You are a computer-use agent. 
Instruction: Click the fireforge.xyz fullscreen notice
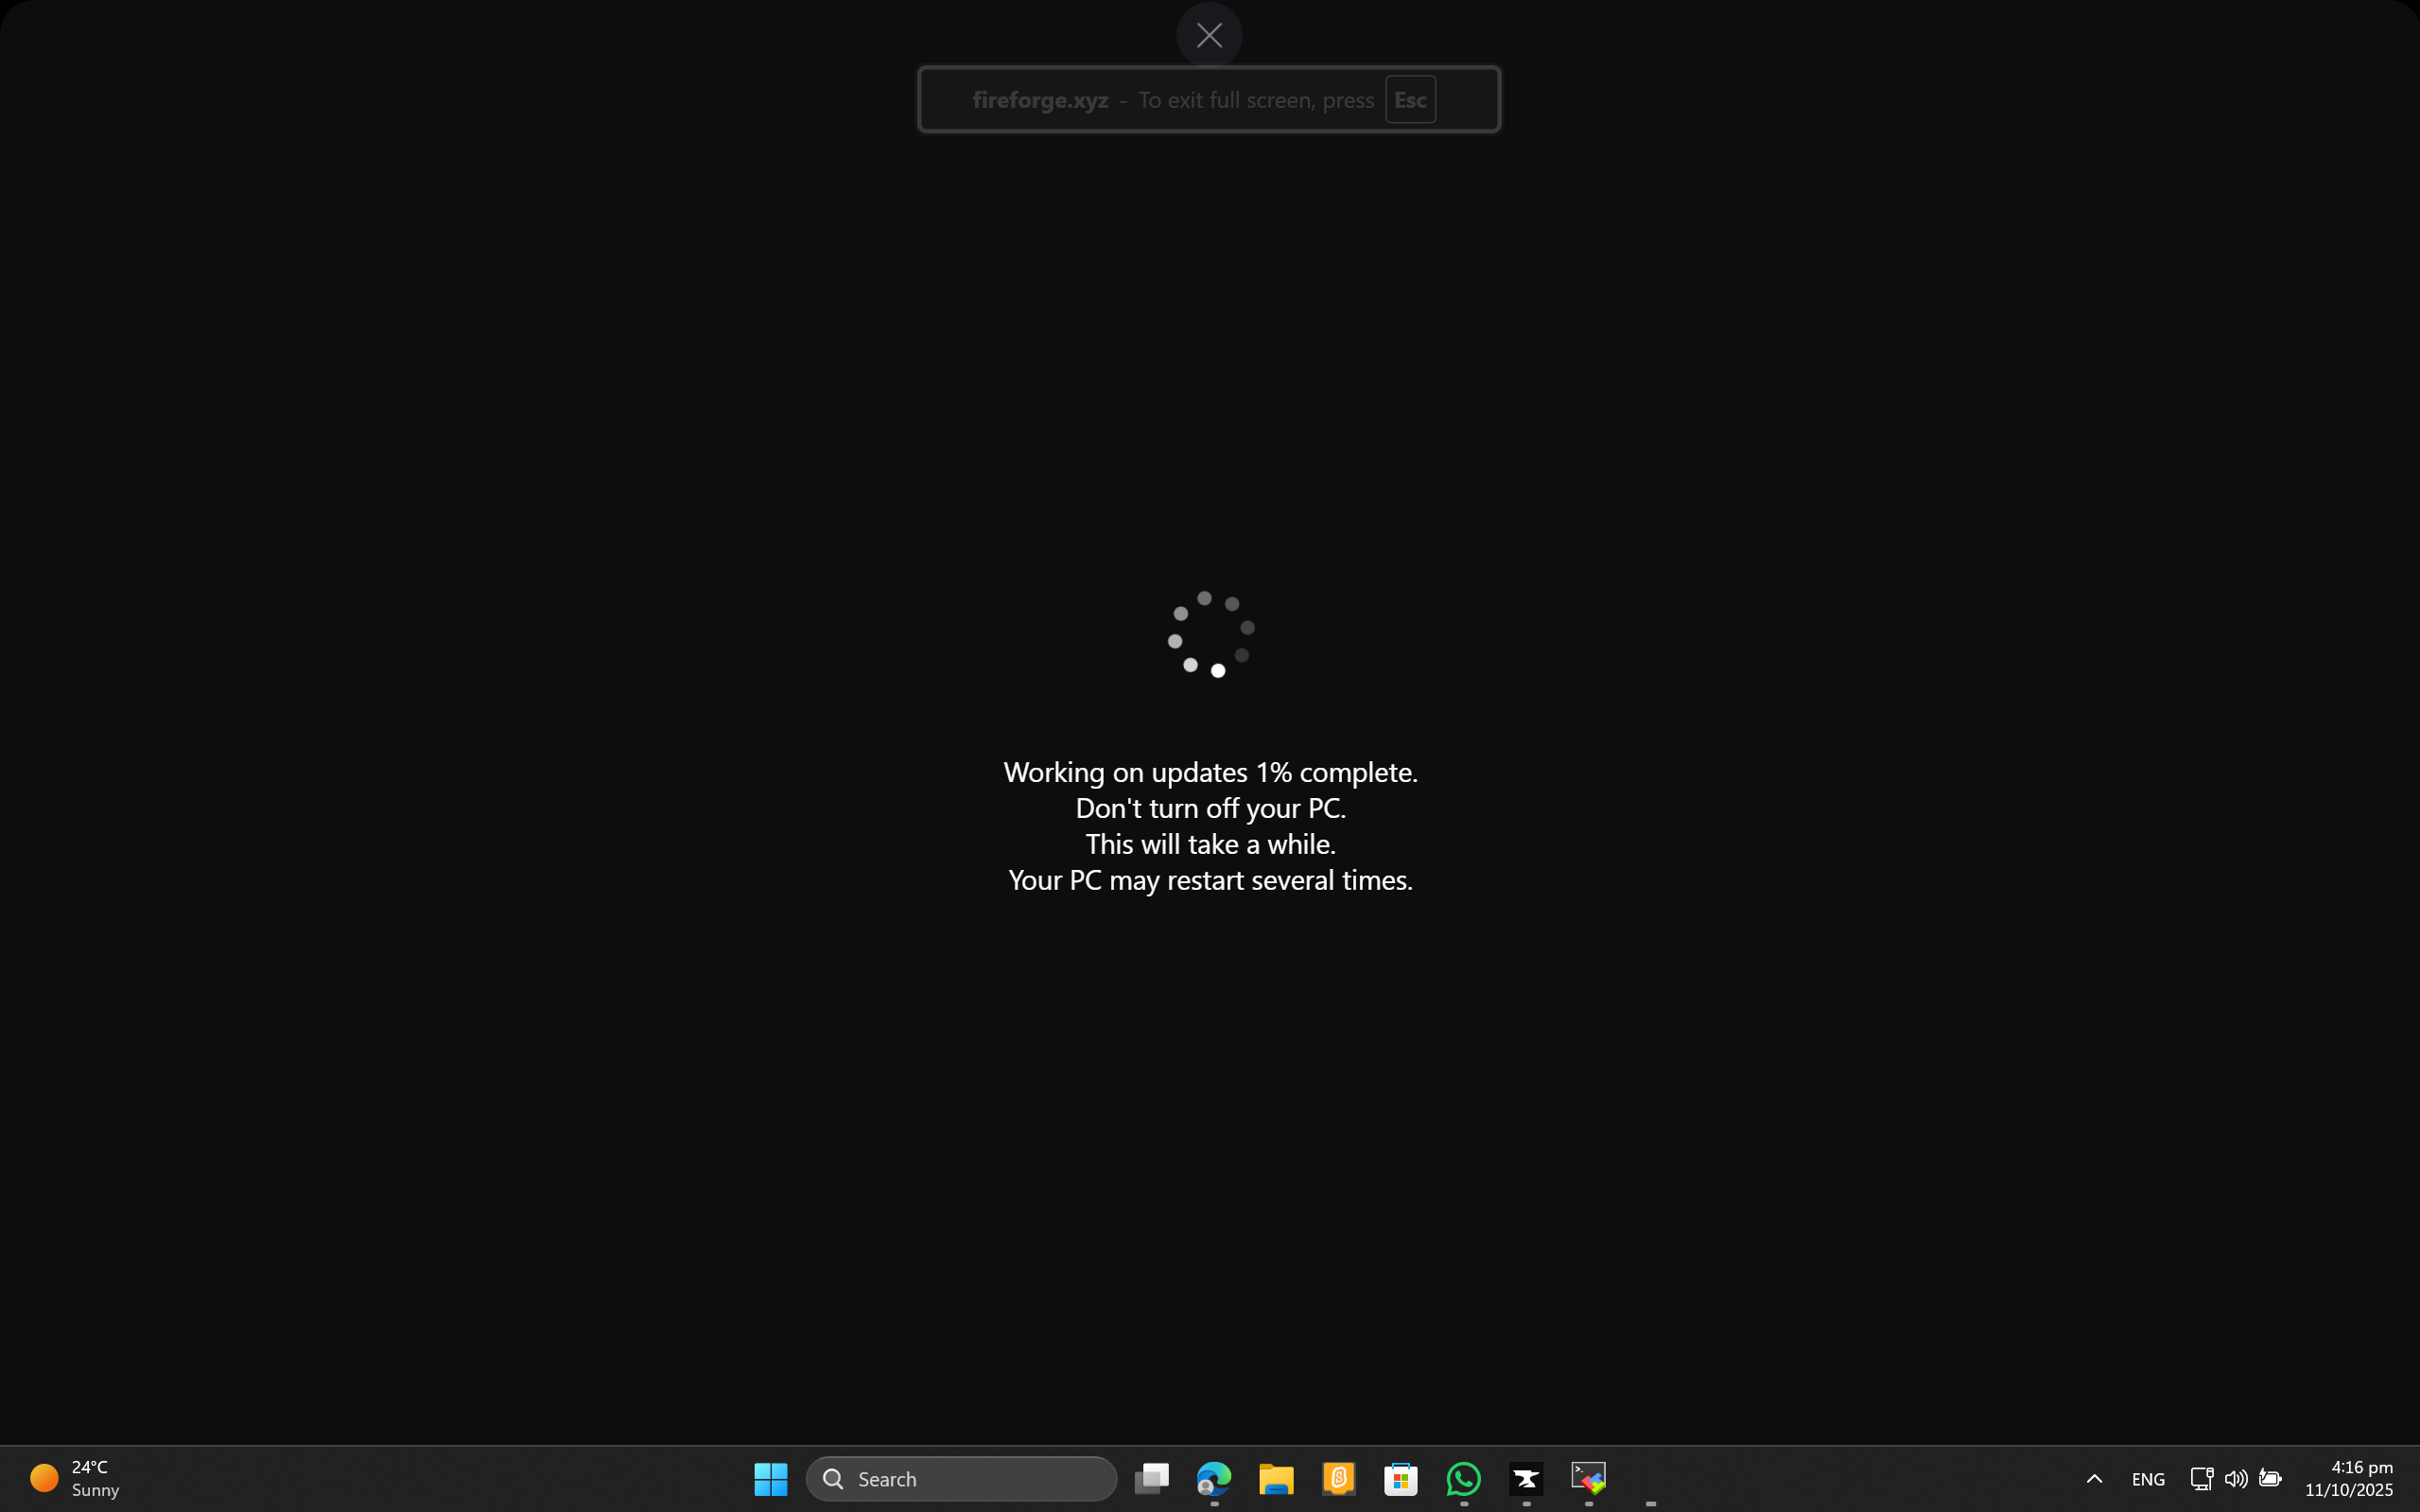point(1150,100)
